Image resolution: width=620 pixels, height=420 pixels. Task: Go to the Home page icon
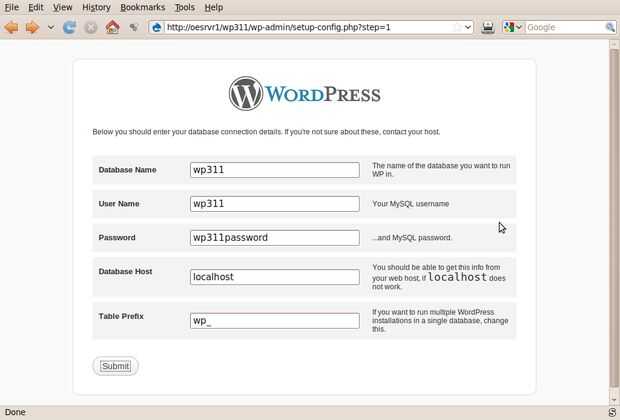click(x=112, y=27)
